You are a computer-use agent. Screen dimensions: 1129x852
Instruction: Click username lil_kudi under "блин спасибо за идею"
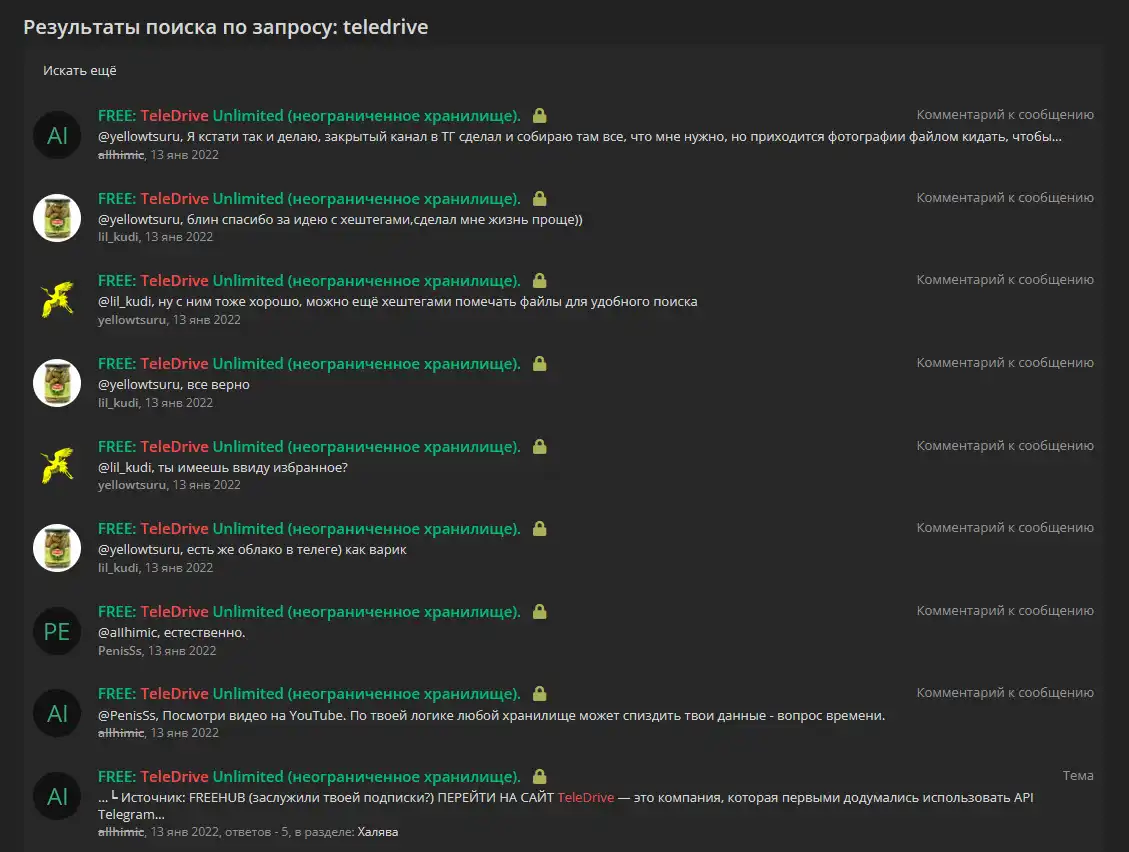(x=118, y=236)
